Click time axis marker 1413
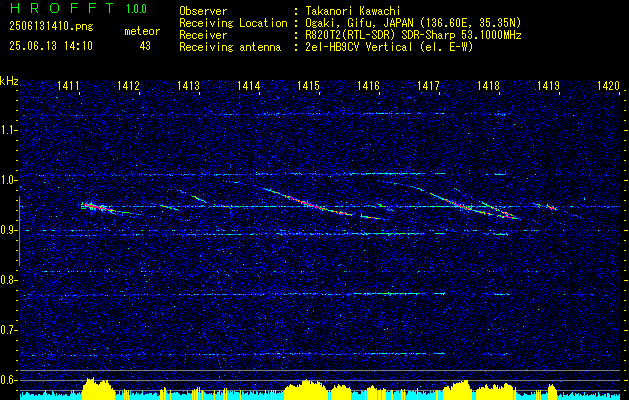This screenshot has height=400, width=629. tap(189, 85)
